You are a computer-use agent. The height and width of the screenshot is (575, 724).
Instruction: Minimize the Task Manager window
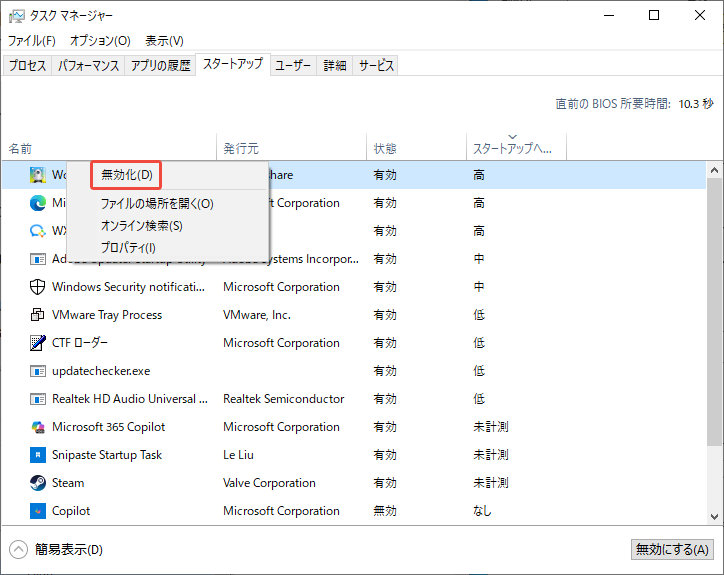[609, 15]
